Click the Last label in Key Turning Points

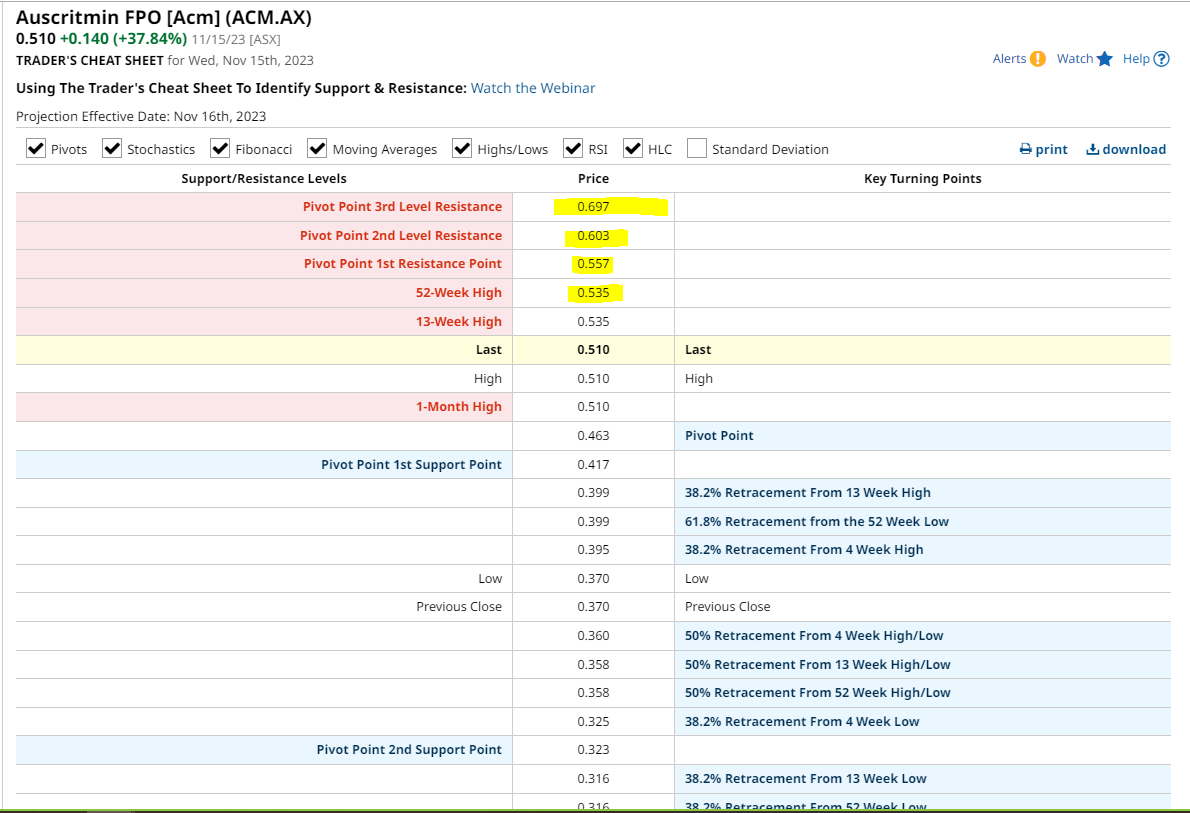coord(697,350)
